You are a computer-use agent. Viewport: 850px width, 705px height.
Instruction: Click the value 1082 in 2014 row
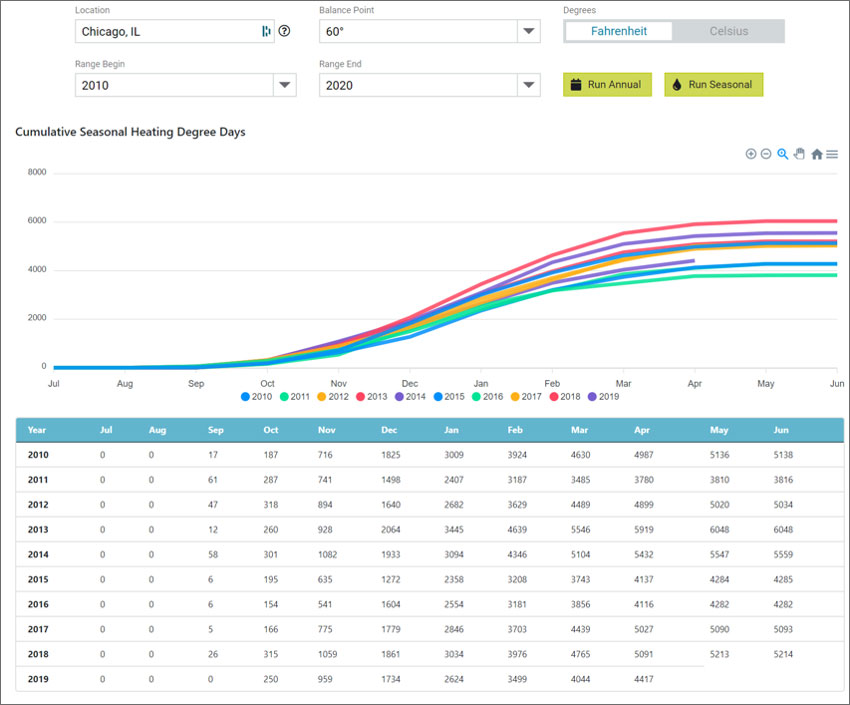[x=327, y=555]
